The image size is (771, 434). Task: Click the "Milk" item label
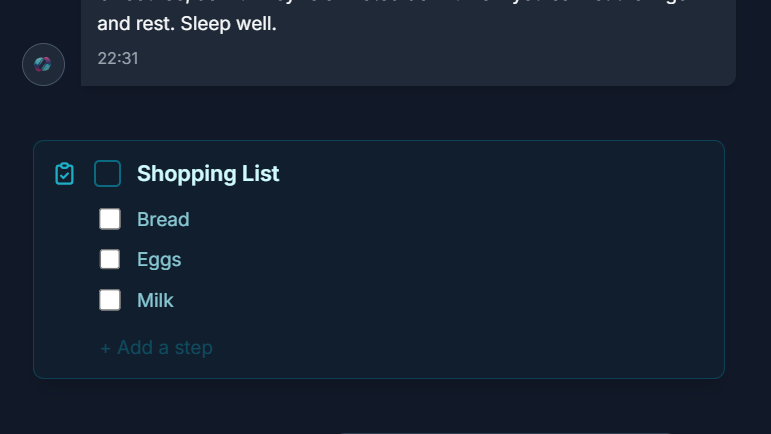[x=155, y=300]
